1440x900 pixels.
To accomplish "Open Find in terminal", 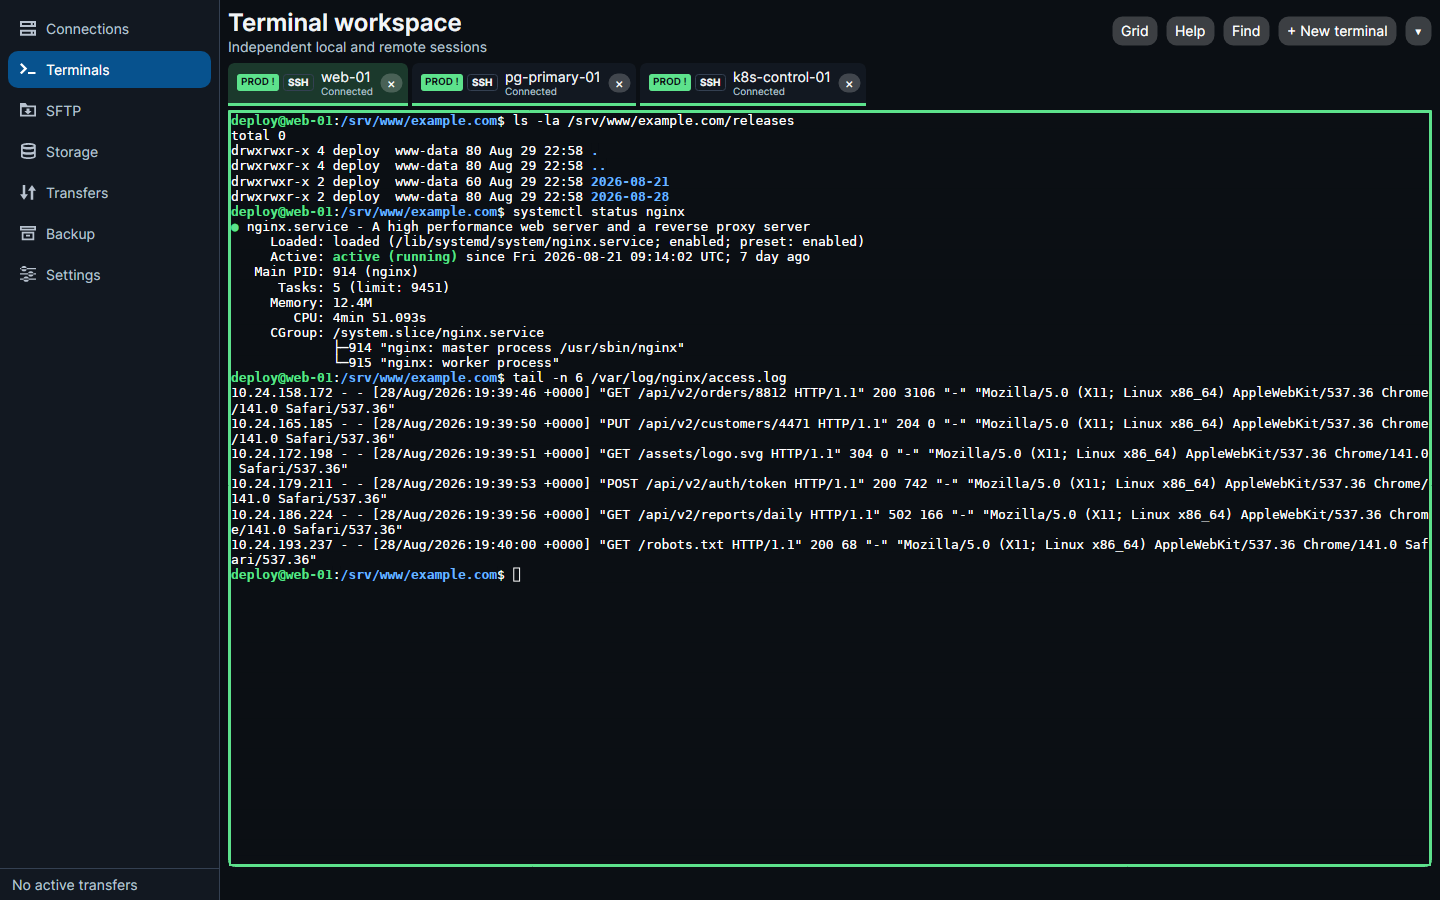I will (x=1246, y=31).
